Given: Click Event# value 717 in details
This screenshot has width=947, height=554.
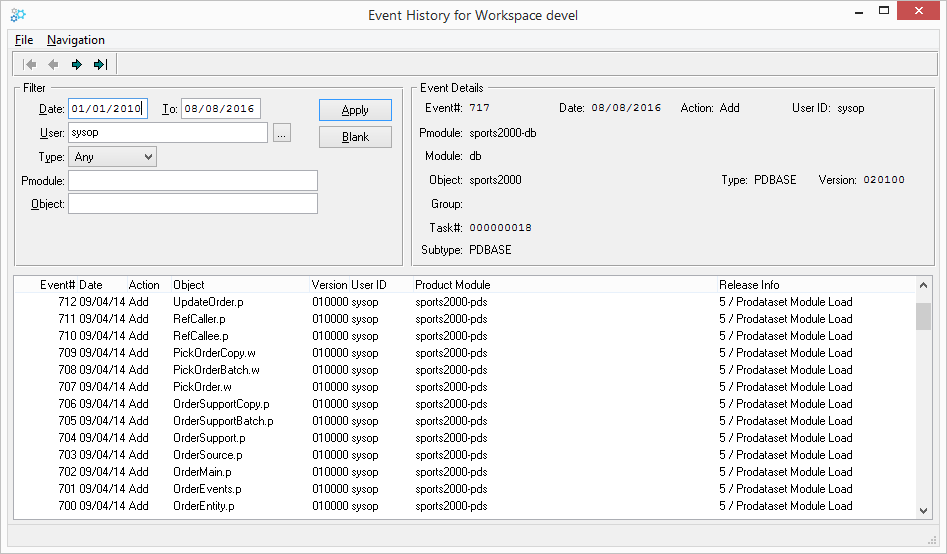Looking at the screenshot, I should 480,108.
